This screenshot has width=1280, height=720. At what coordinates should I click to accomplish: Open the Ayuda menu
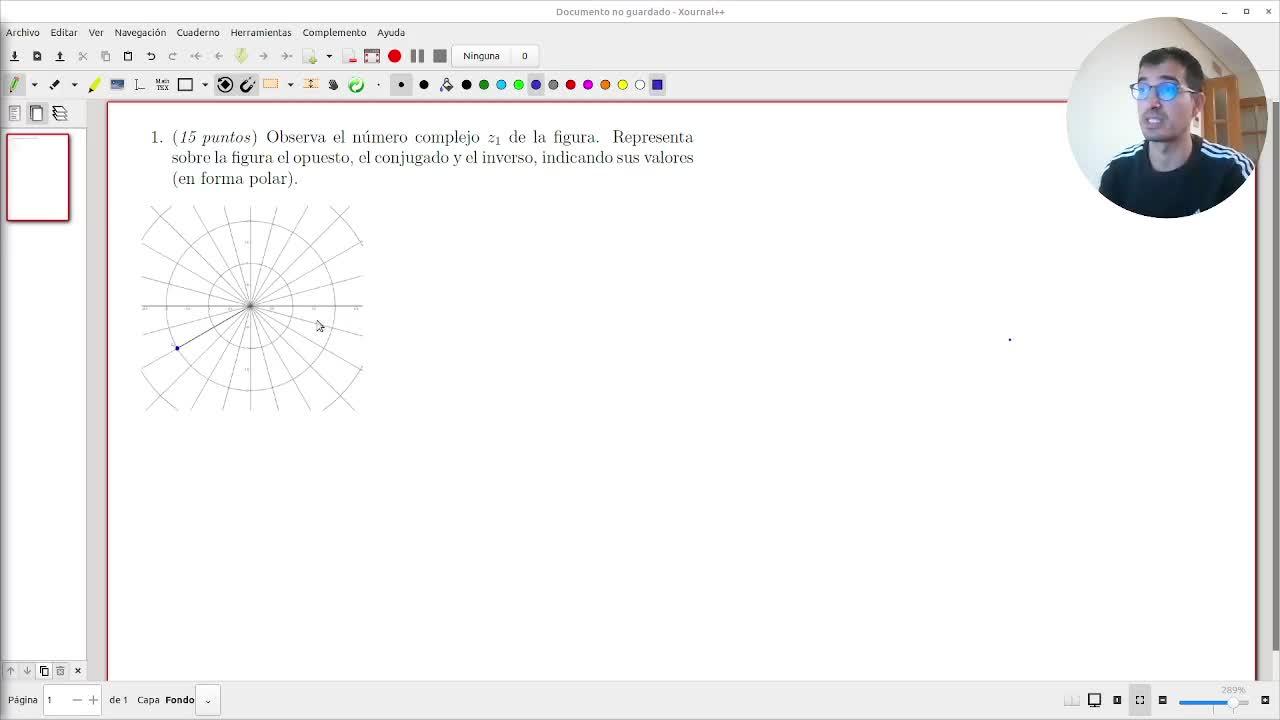[391, 32]
